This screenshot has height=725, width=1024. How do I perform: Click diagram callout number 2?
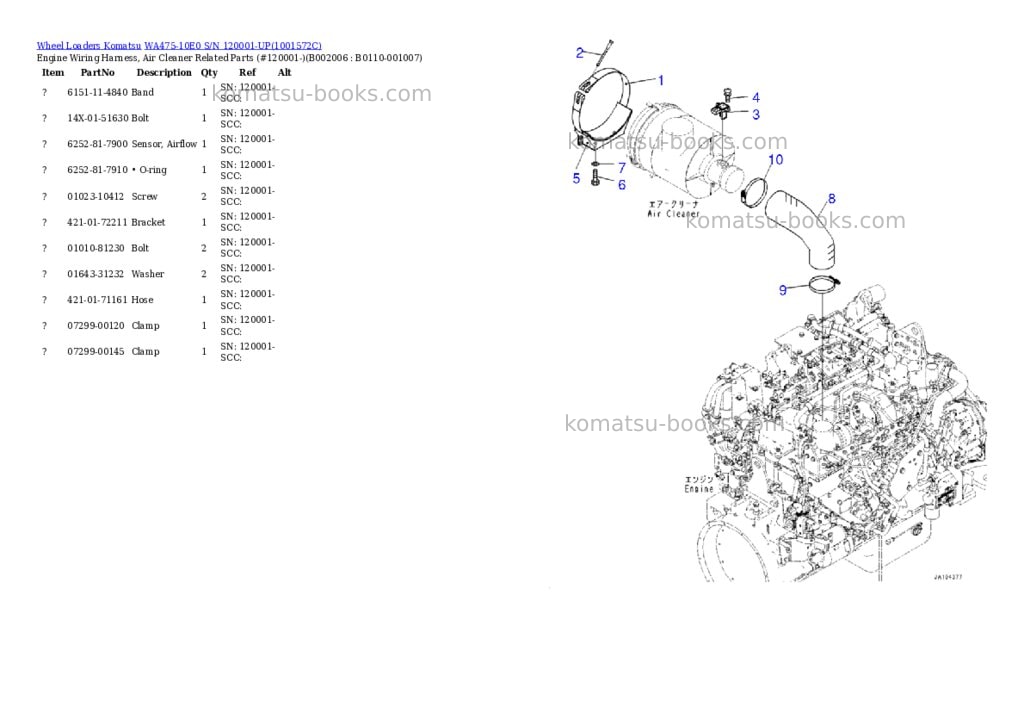click(x=579, y=52)
